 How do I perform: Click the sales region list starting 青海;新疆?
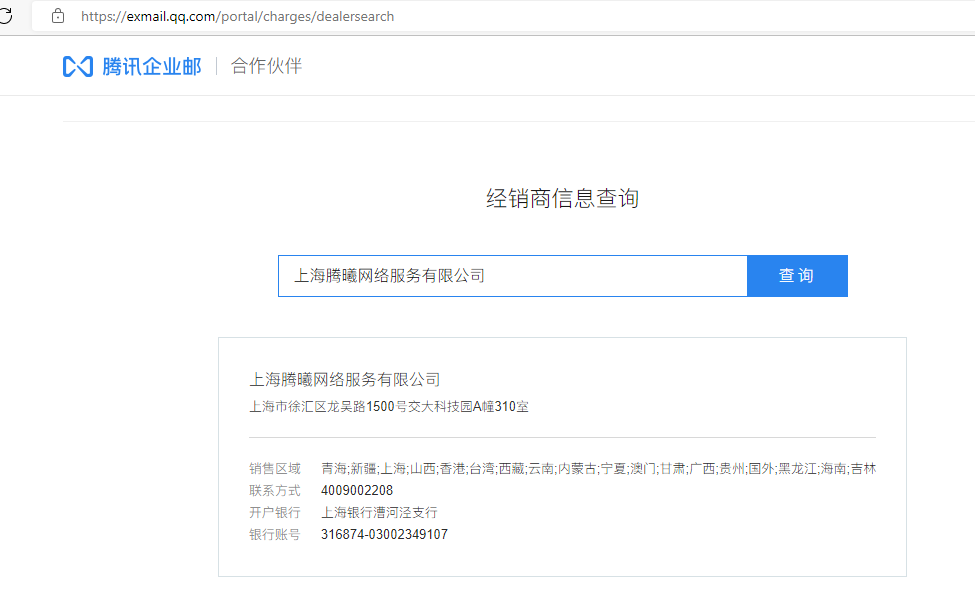pyautogui.click(x=598, y=469)
